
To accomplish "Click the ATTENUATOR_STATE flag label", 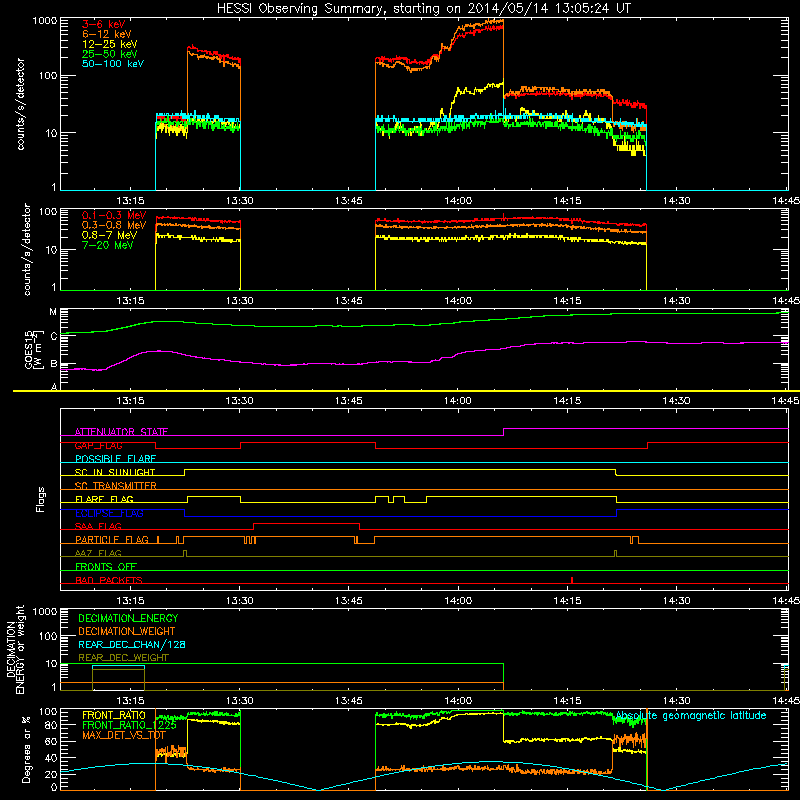I will point(121,432).
